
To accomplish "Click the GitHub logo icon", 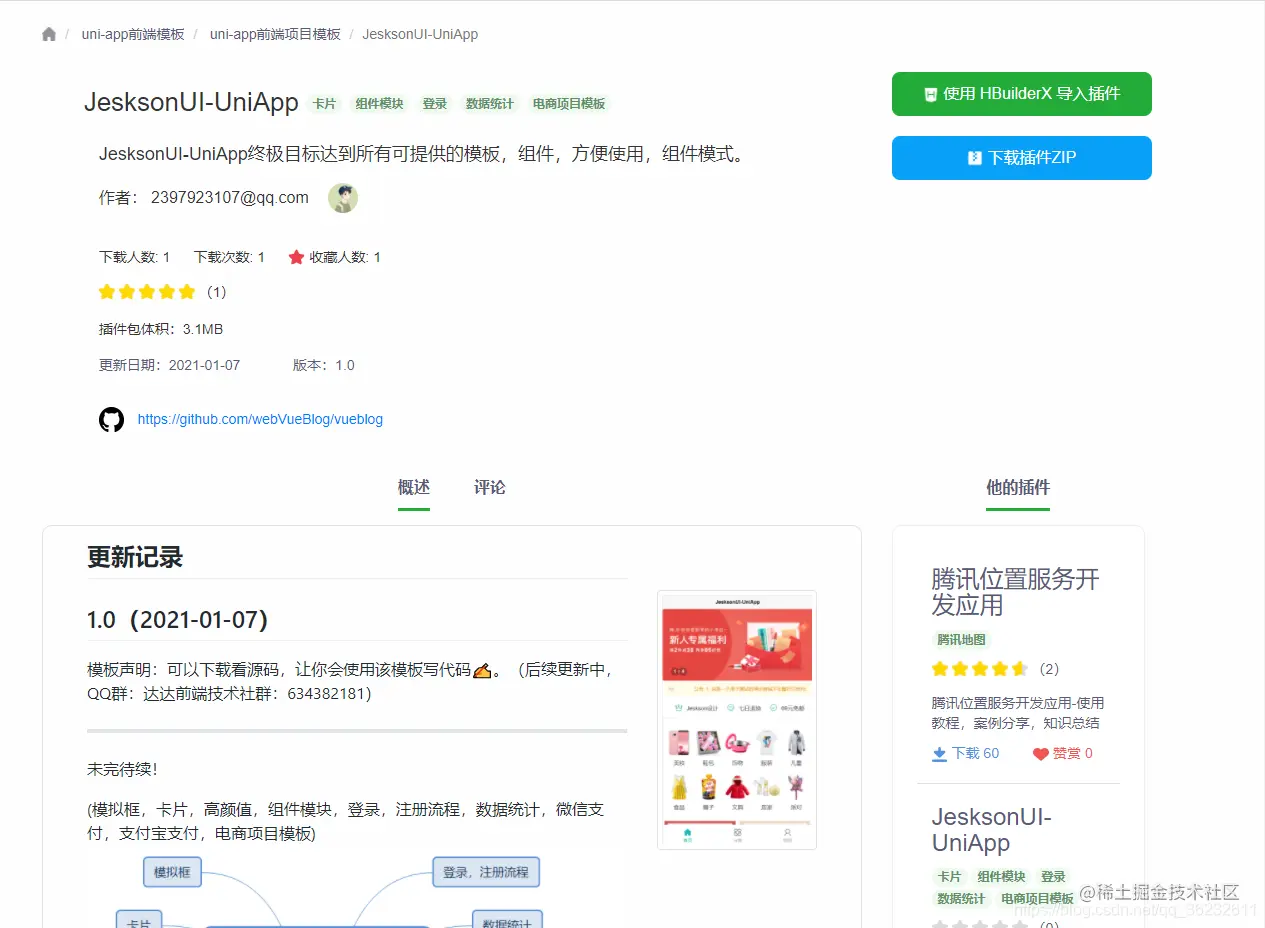I will [111, 419].
